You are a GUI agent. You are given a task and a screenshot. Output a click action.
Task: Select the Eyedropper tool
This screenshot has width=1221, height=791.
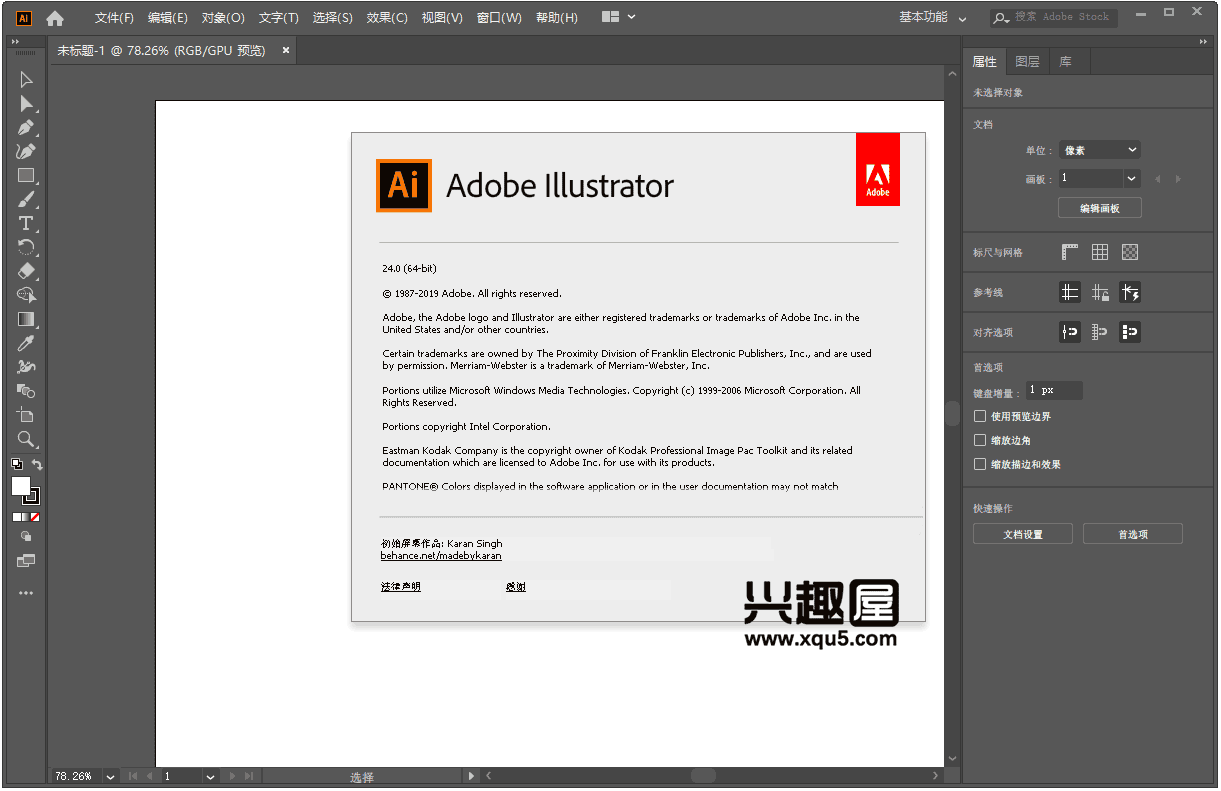(26, 343)
